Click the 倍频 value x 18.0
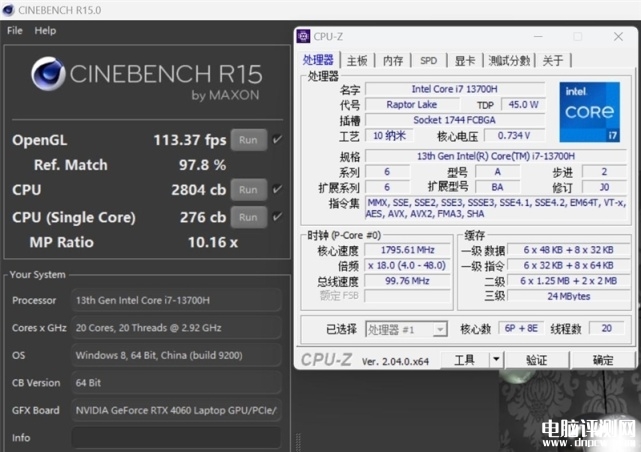The height and width of the screenshot is (452, 641). tap(408, 265)
